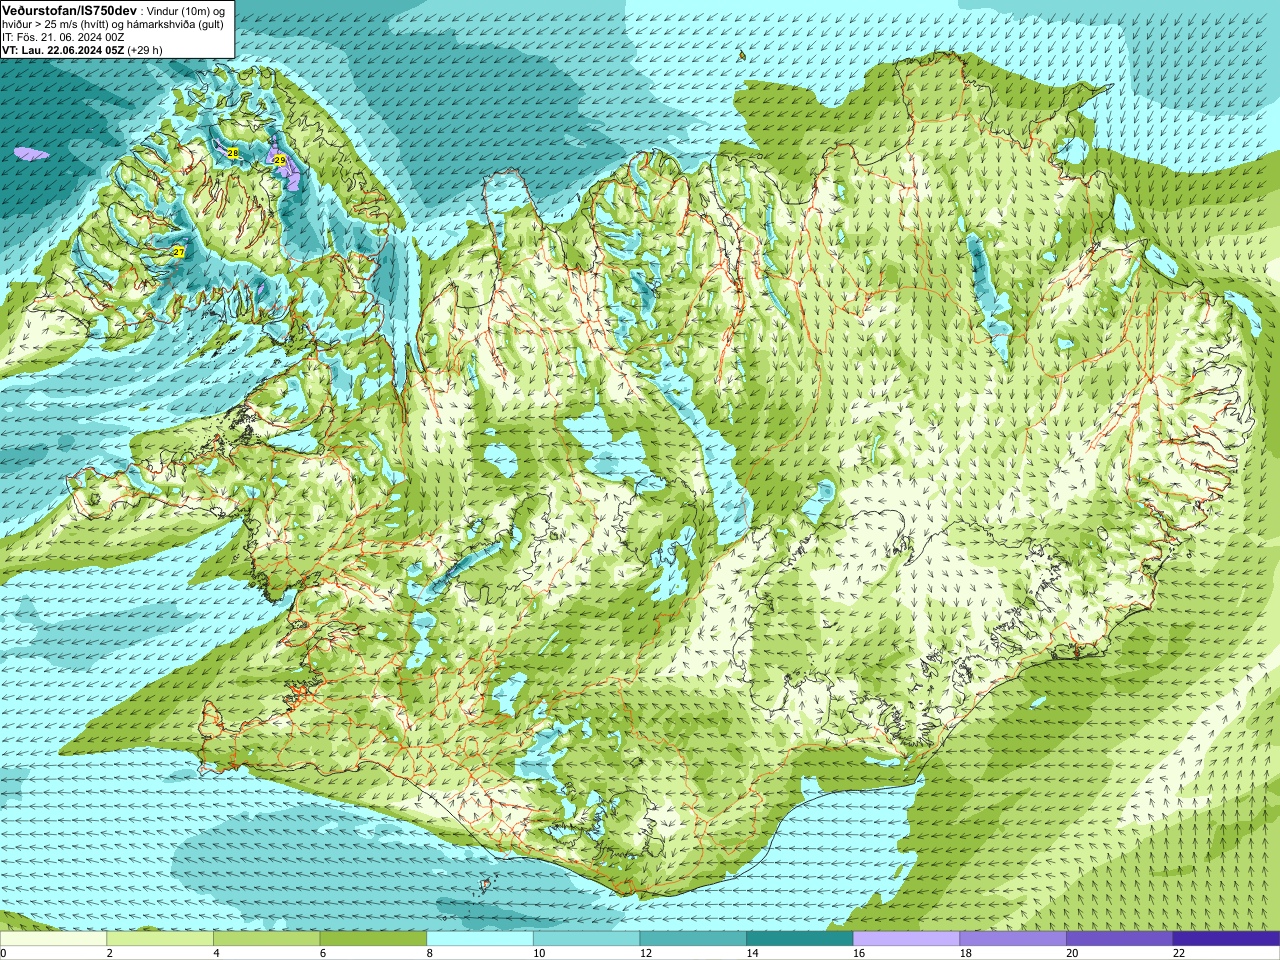Pick the 20–22 m/s violet legend swatch
Image resolution: width=1280 pixels, height=960 pixels.
click(1120, 939)
